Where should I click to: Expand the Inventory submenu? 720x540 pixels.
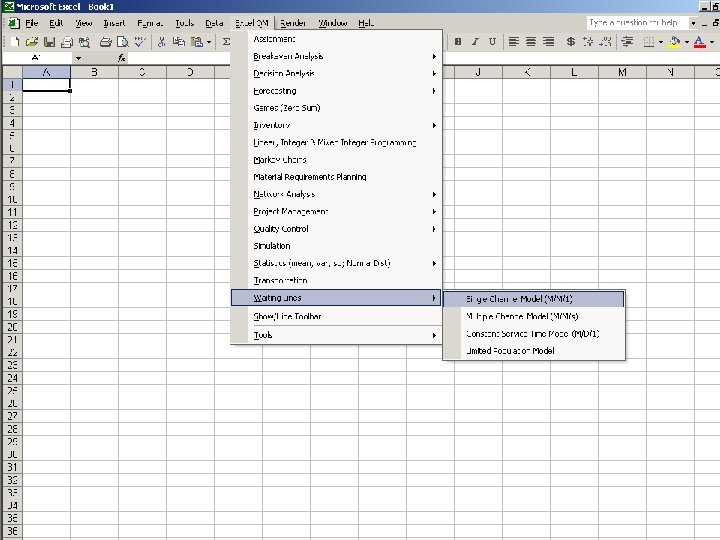336,125
